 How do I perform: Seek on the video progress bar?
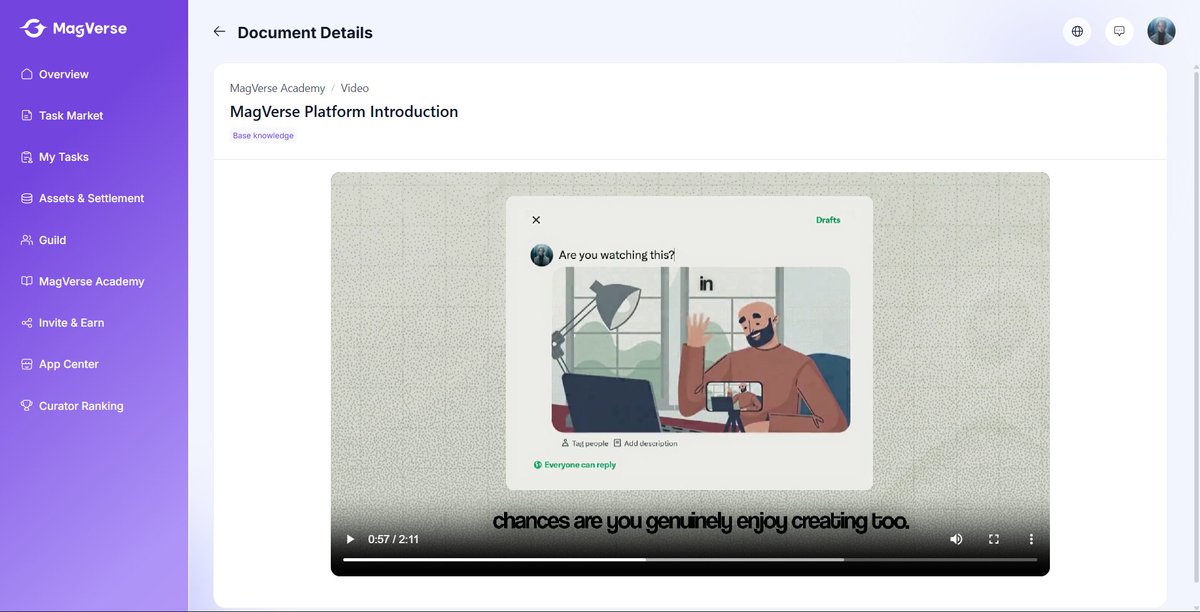tap(690, 560)
